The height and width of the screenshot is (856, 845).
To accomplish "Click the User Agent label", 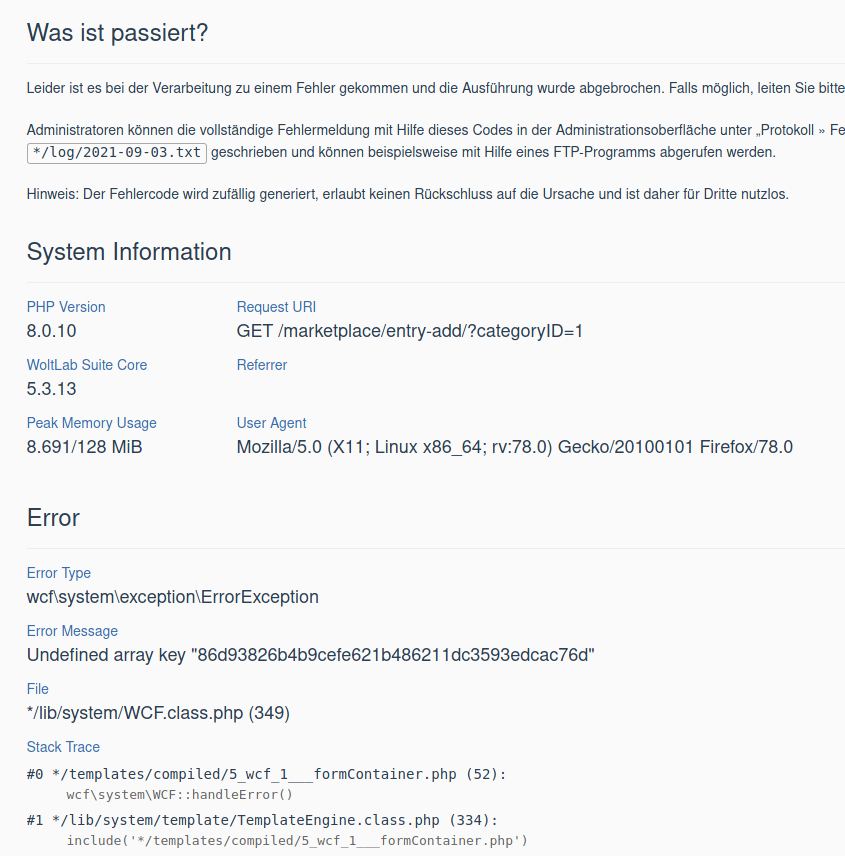I will click(272, 423).
